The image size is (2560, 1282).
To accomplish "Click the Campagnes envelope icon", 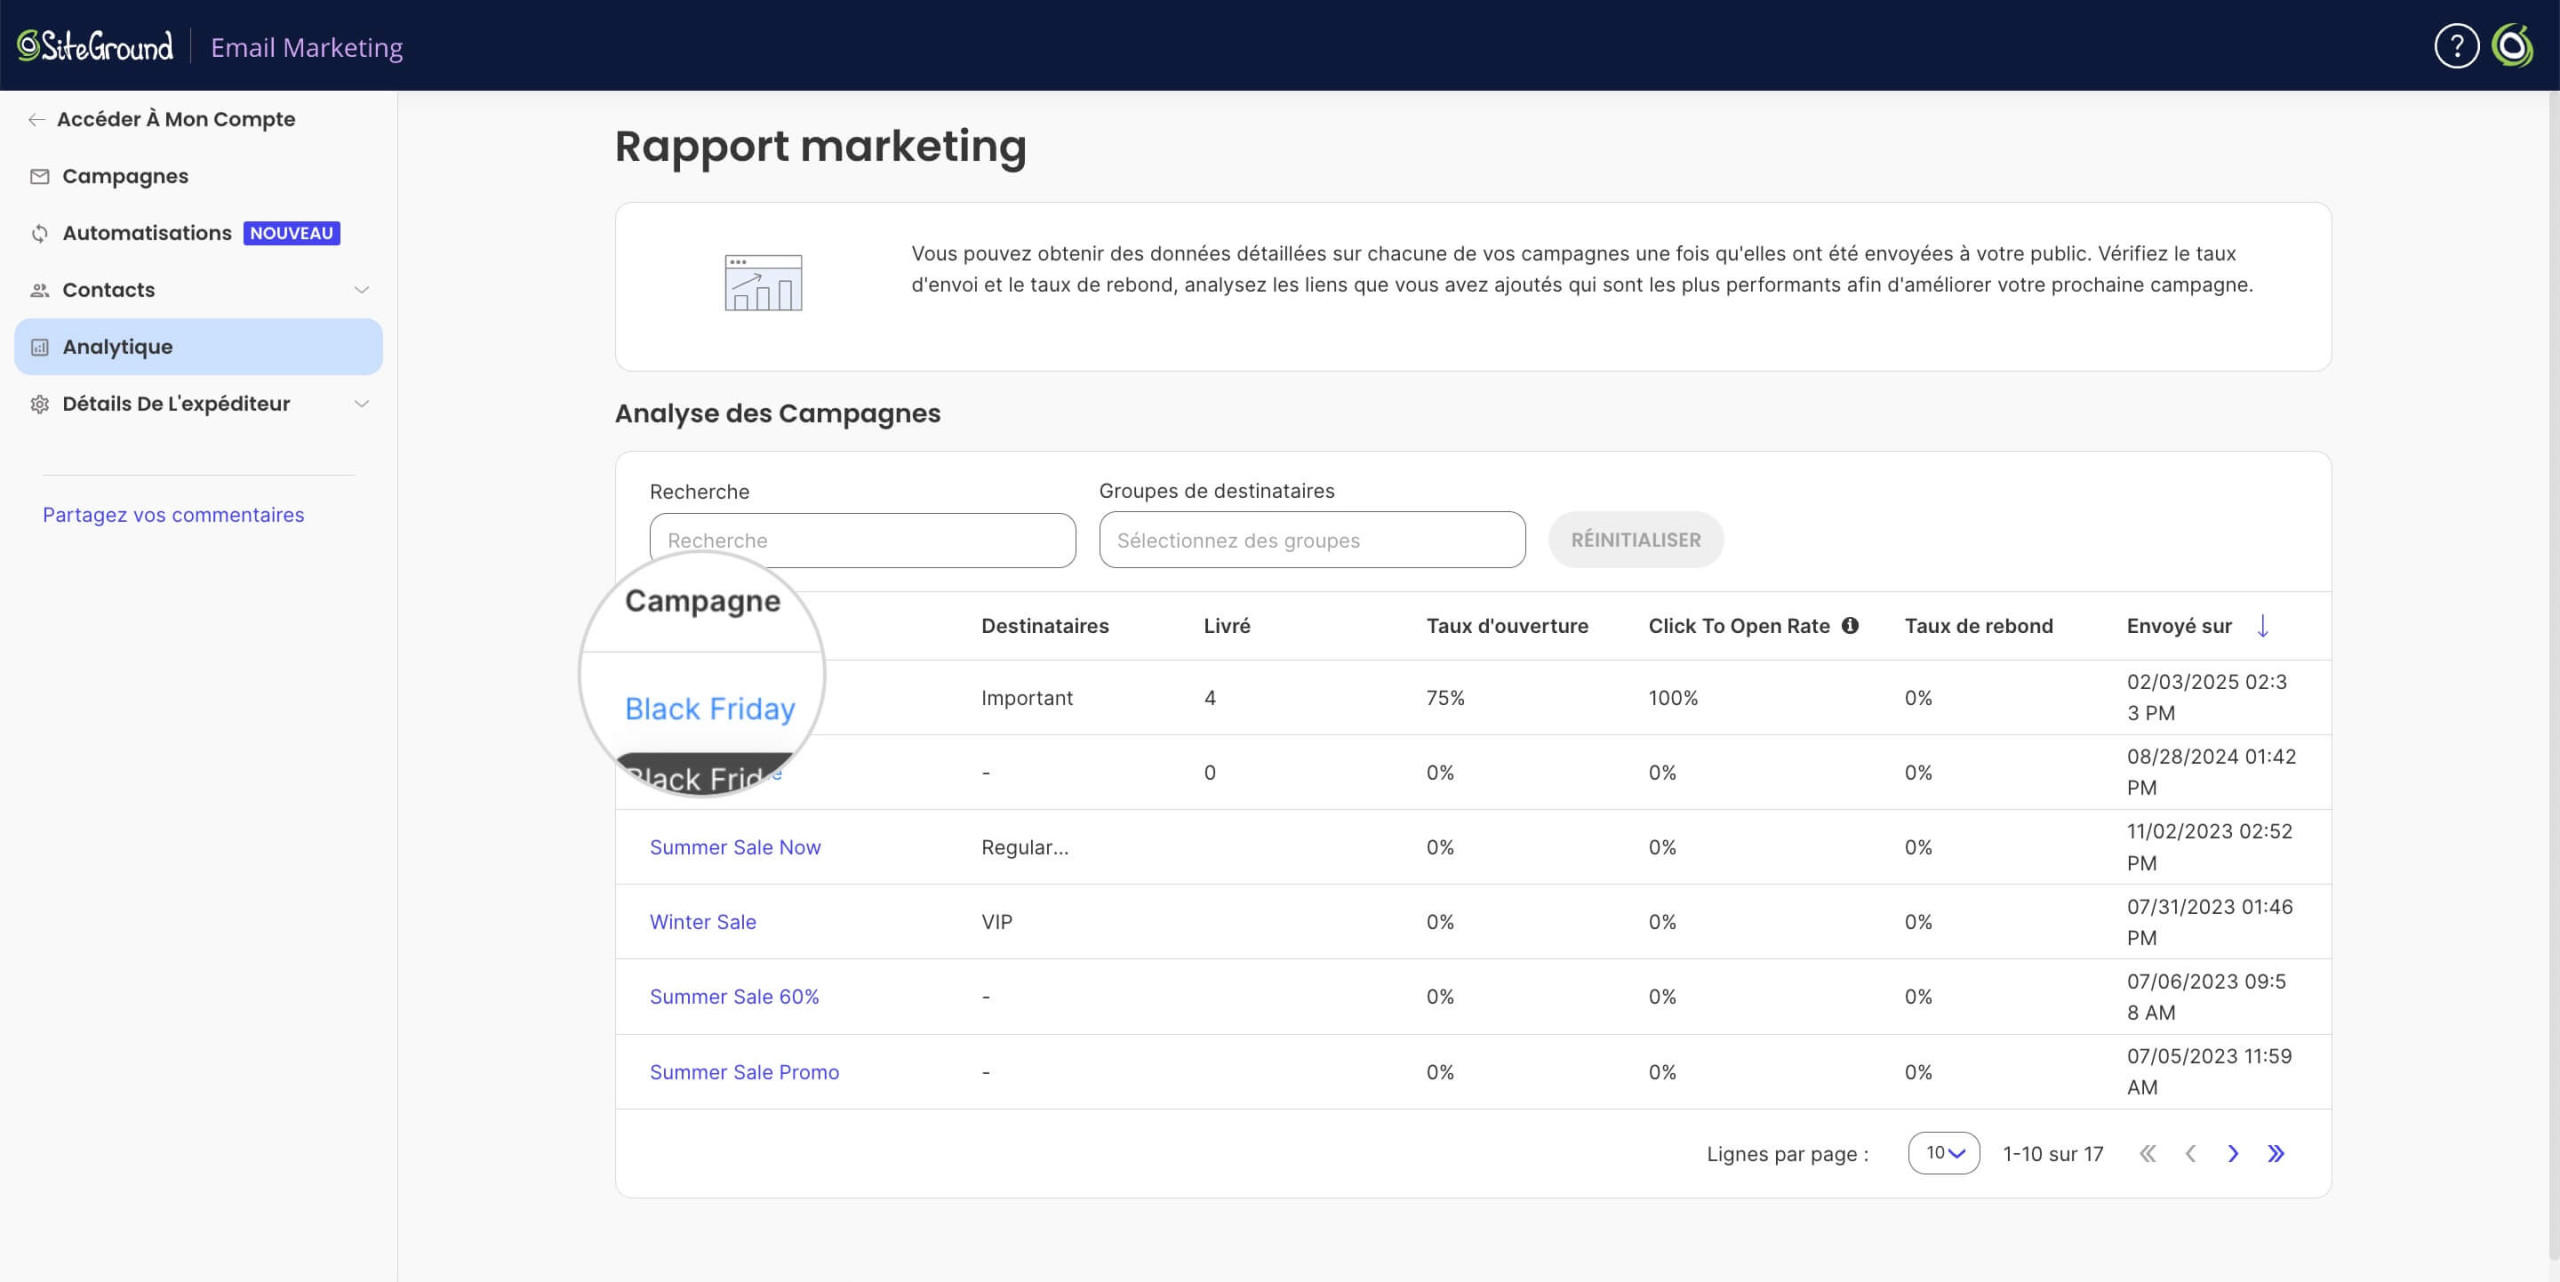I will point(40,177).
